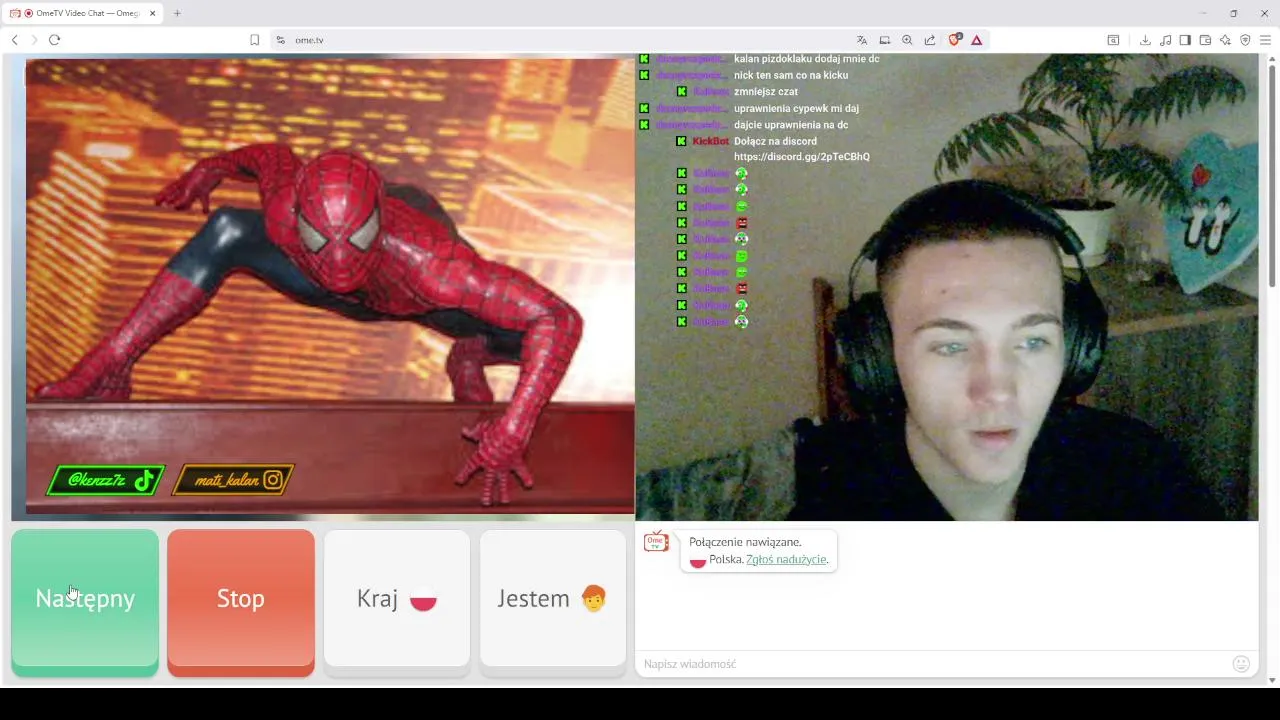Open the downloads icon in toolbar
This screenshot has width=1280, height=720.
pyautogui.click(x=1145, y=40)
